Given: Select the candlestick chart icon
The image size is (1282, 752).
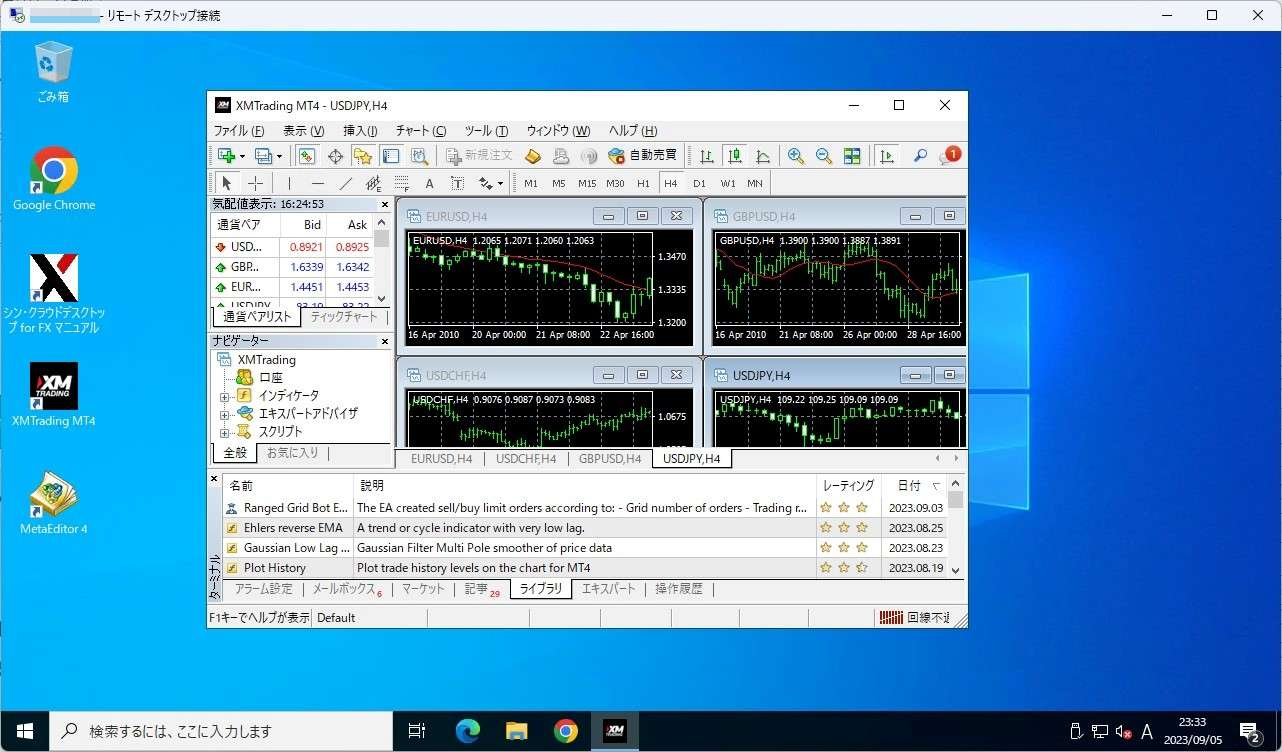Looking at the screenshot, I should tap(735, 156).
